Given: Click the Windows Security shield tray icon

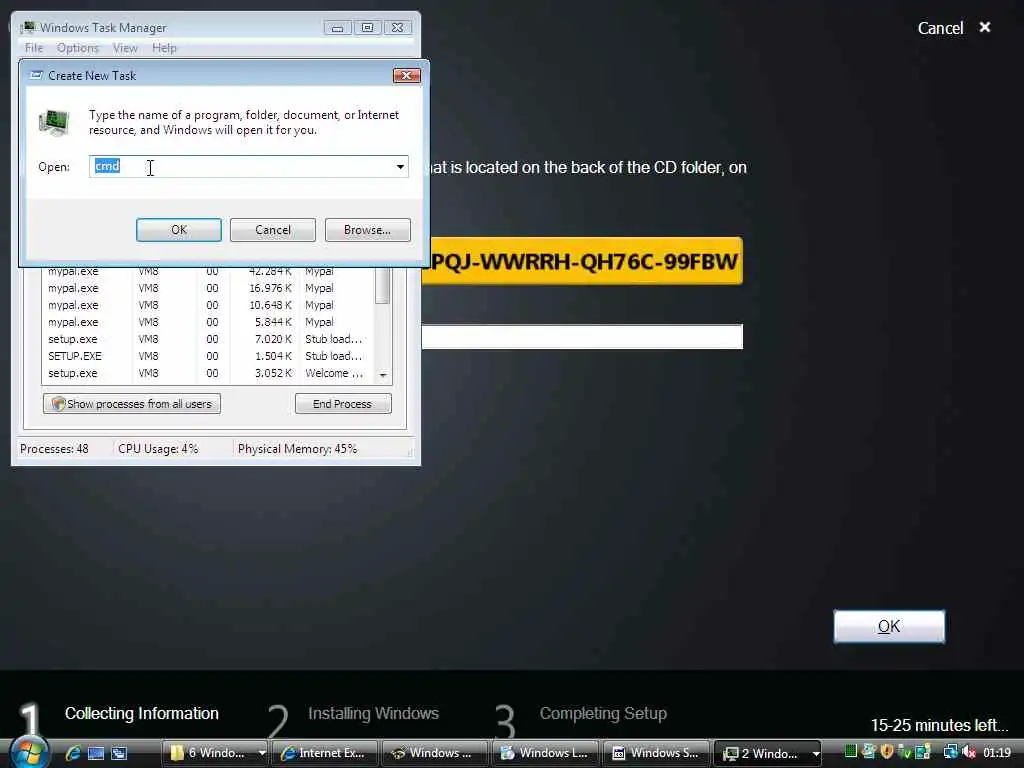Looking at the screenshot, I should click(x=886, y=752).
